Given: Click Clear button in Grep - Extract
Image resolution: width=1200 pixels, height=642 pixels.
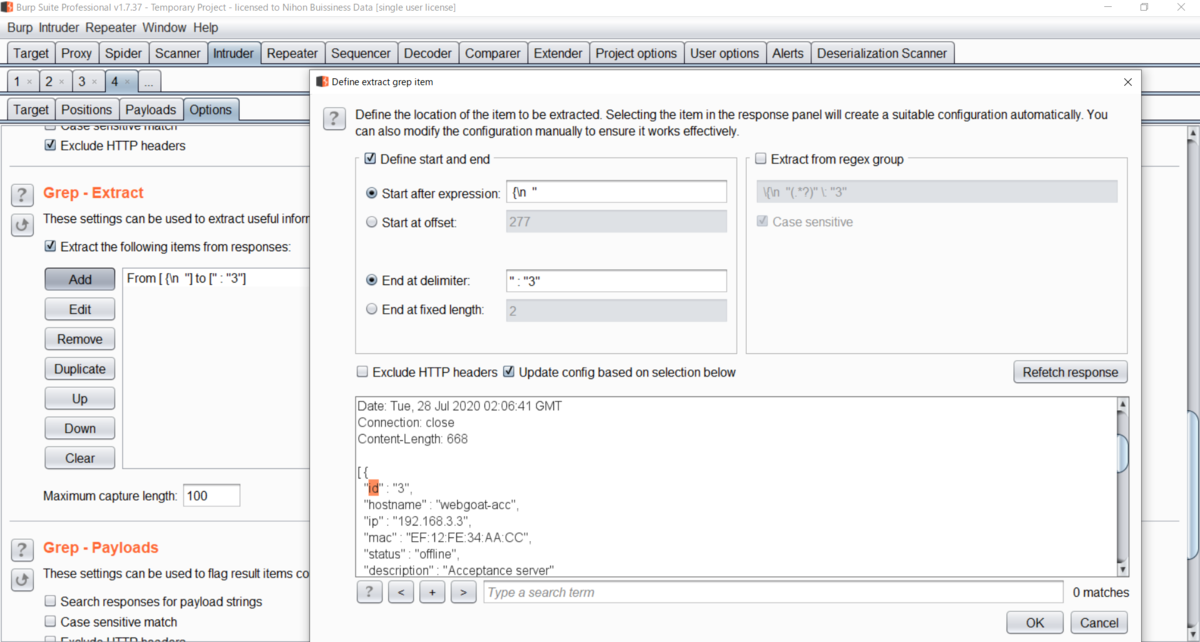Looking at the screenshot, I should pyautogui.click(x=80, y=458).
